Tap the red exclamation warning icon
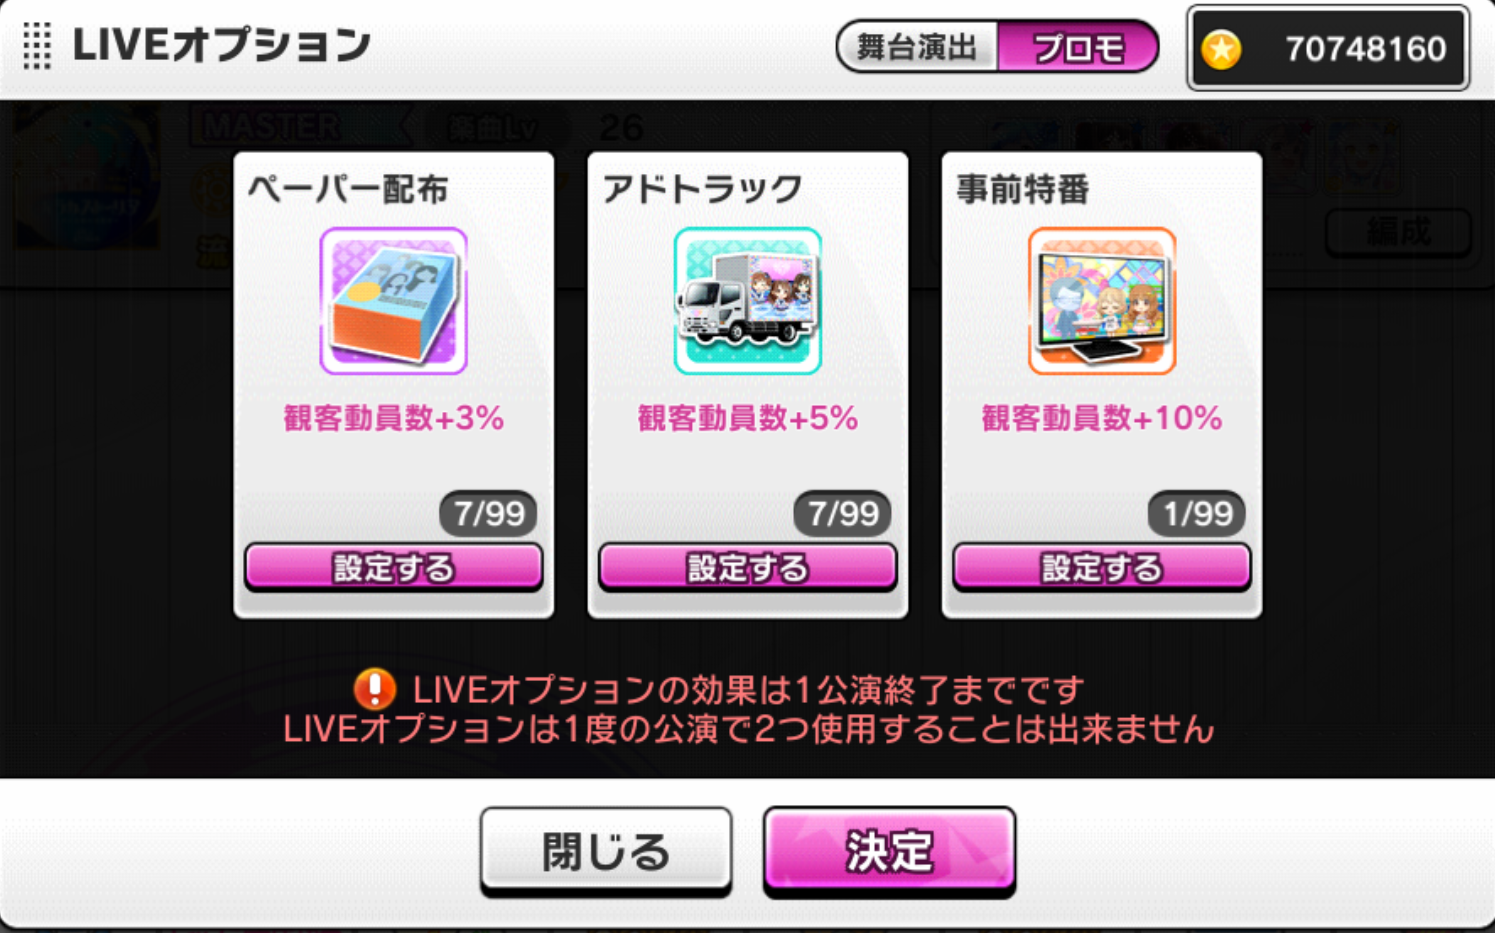The width and height of the screenshot is (1495, 933). (375, 688)
